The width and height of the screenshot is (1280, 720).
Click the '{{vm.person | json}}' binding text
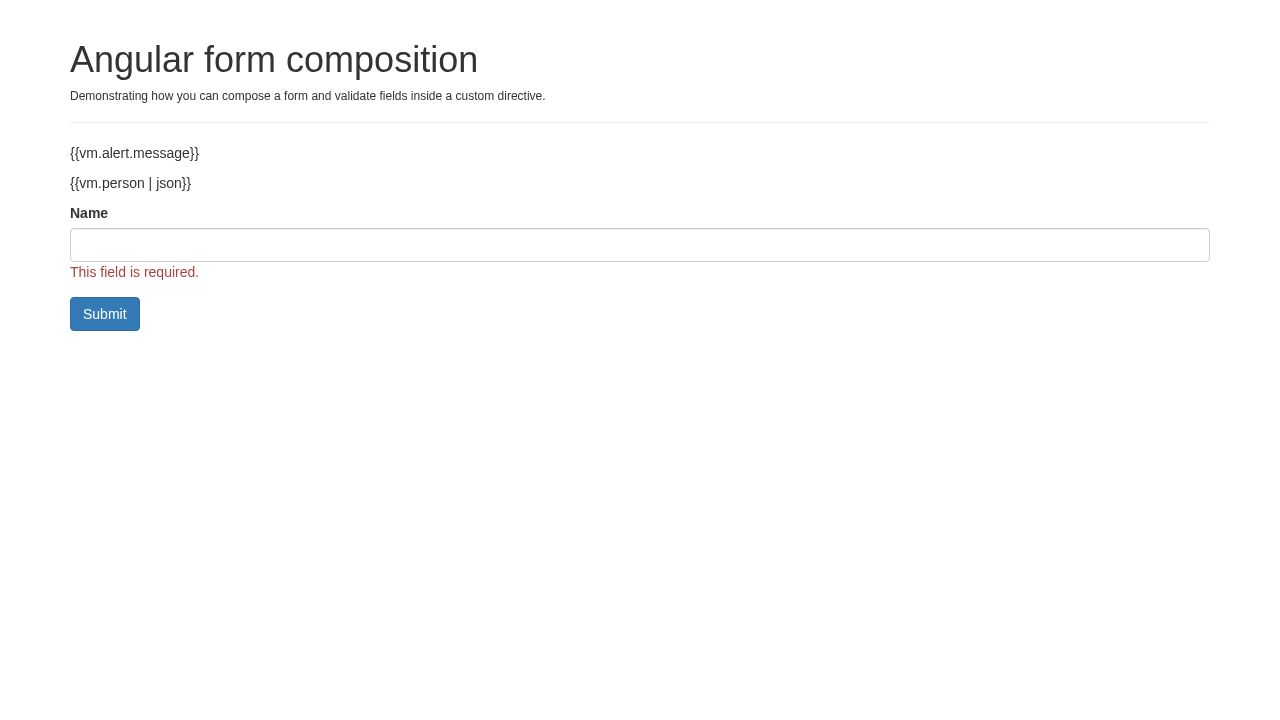[x=130, y=183]
